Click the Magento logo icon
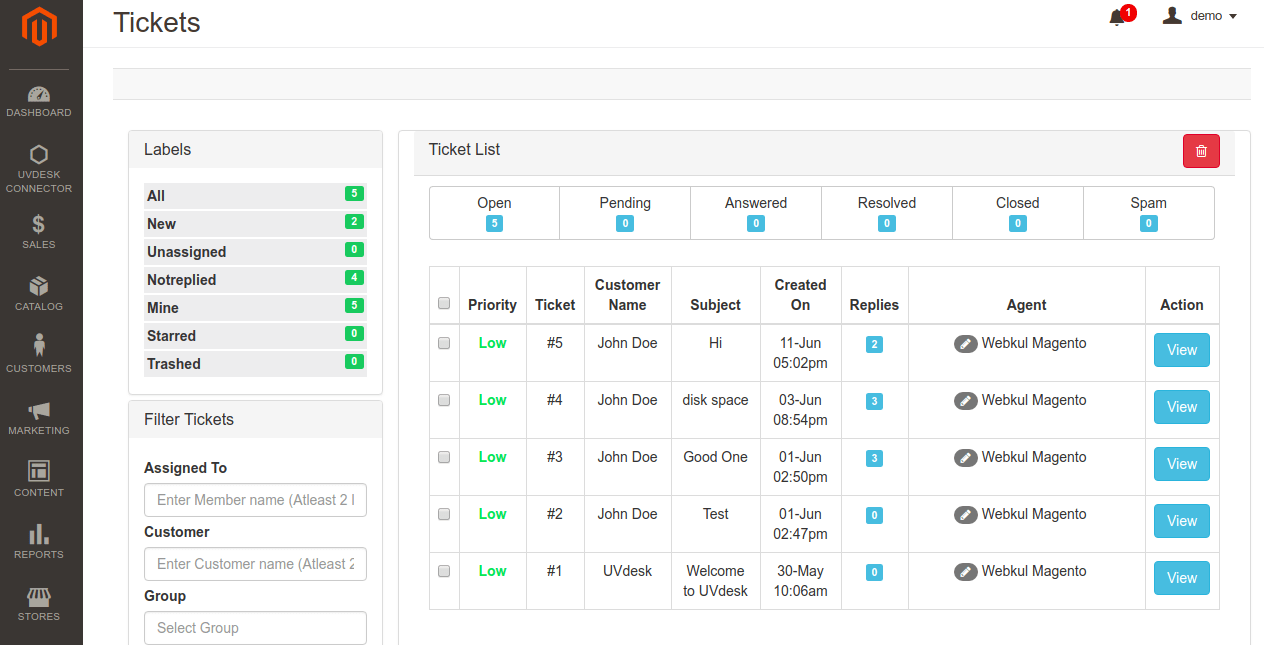The width and height of the screenshot is (1264, 645). tap(40, 27)
